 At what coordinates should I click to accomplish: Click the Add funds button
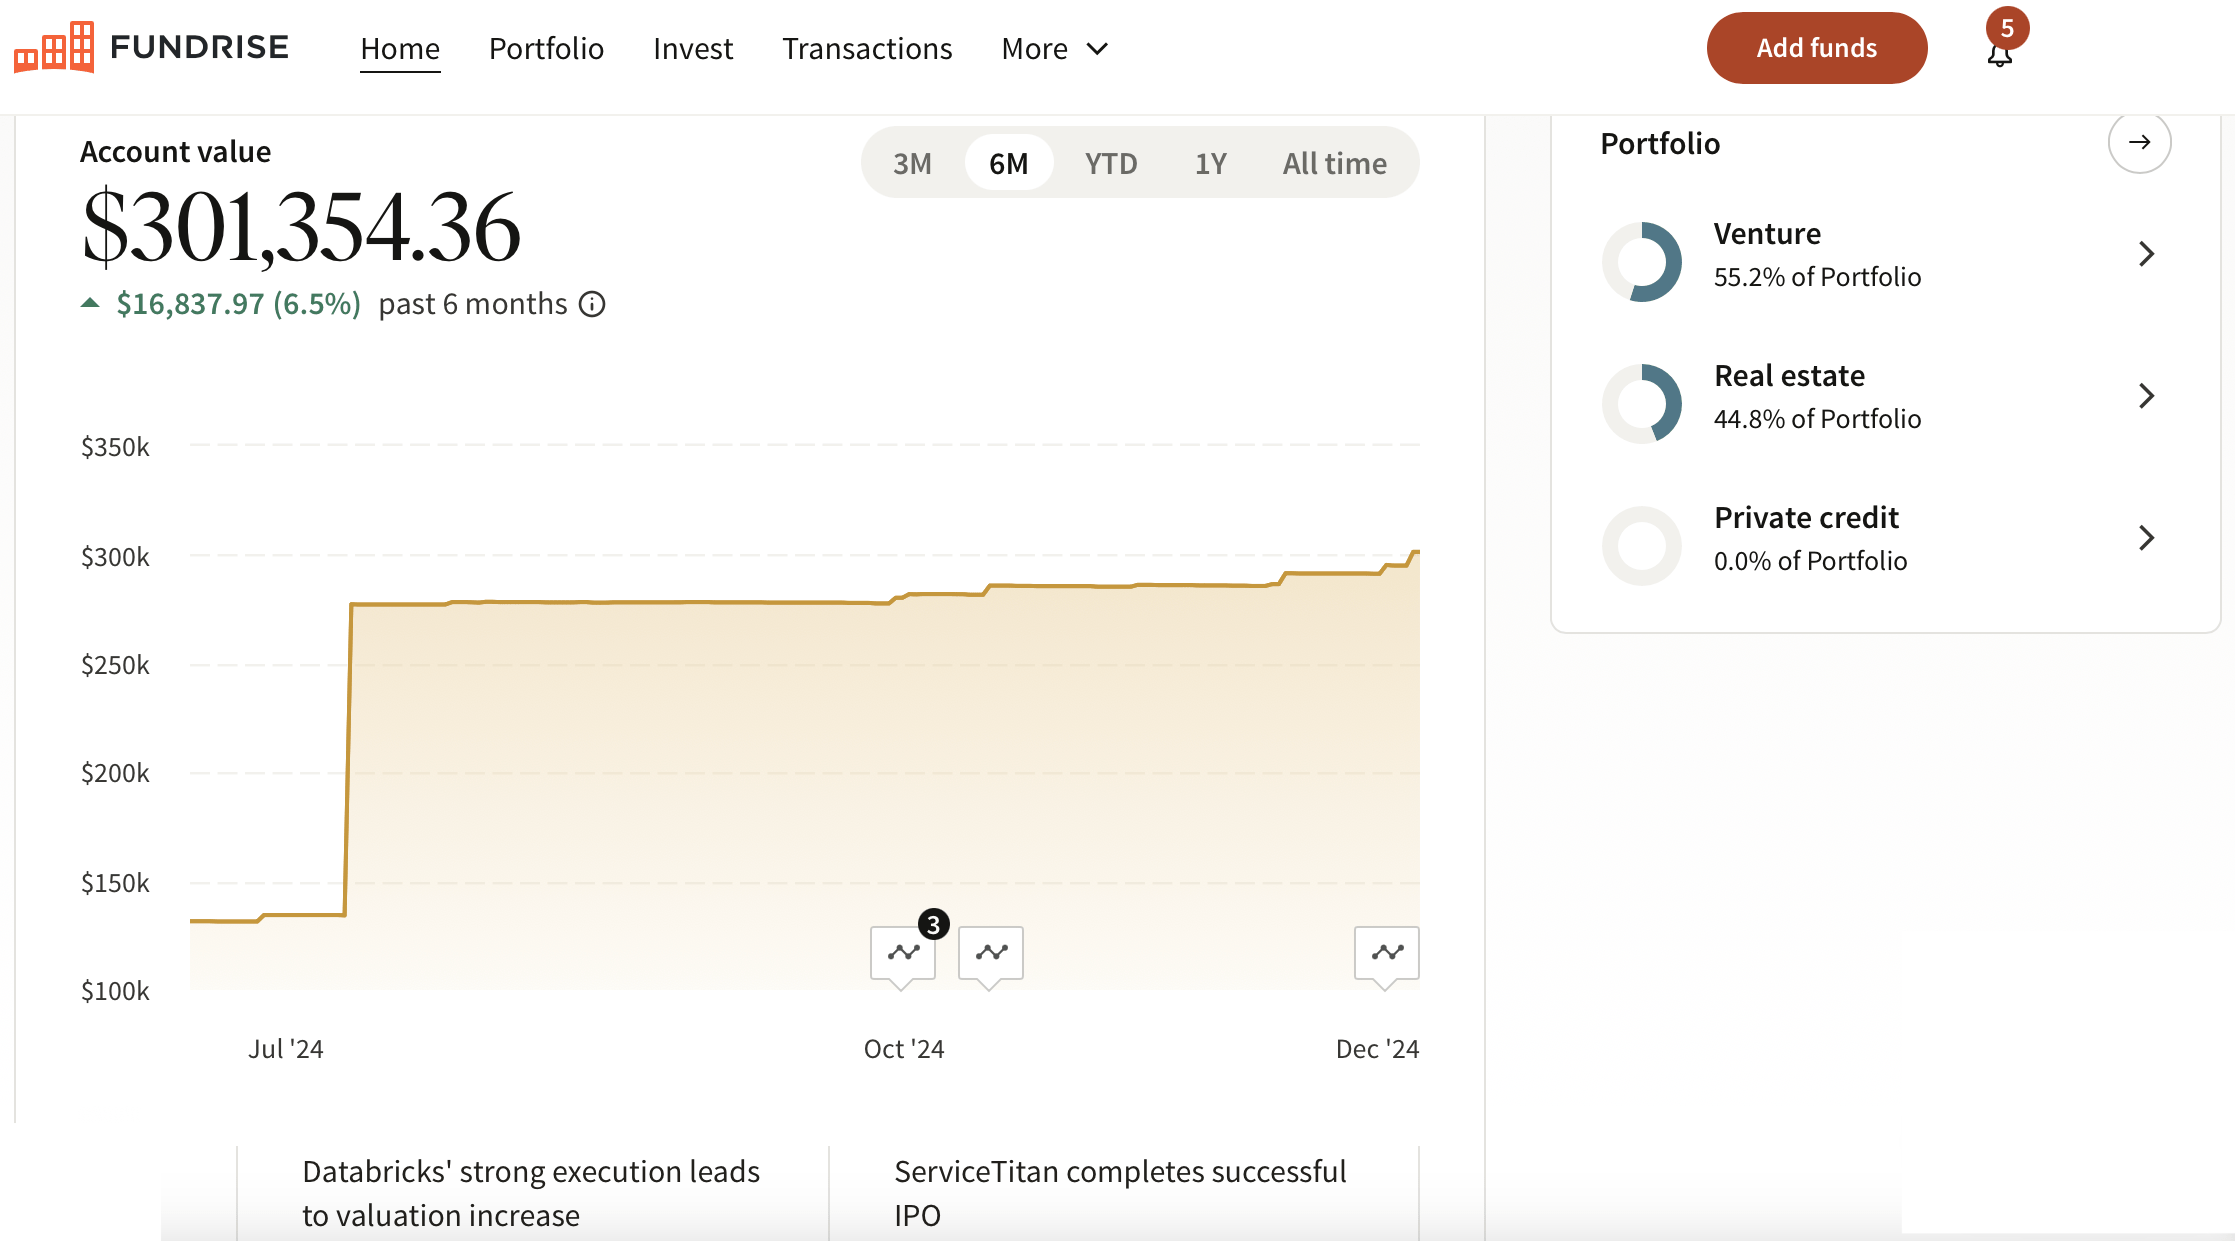[1817, 48]
